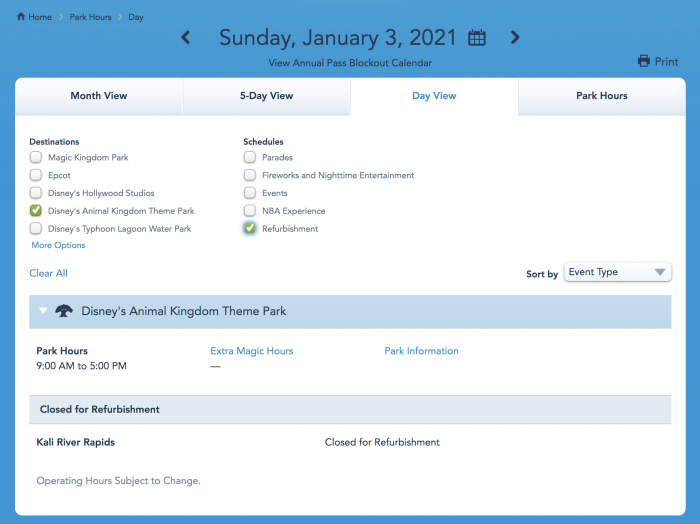Switch to the Month View tab
The height and width of the screenshot is (524, 700).
pyautogui.click(x=99, y=96)
